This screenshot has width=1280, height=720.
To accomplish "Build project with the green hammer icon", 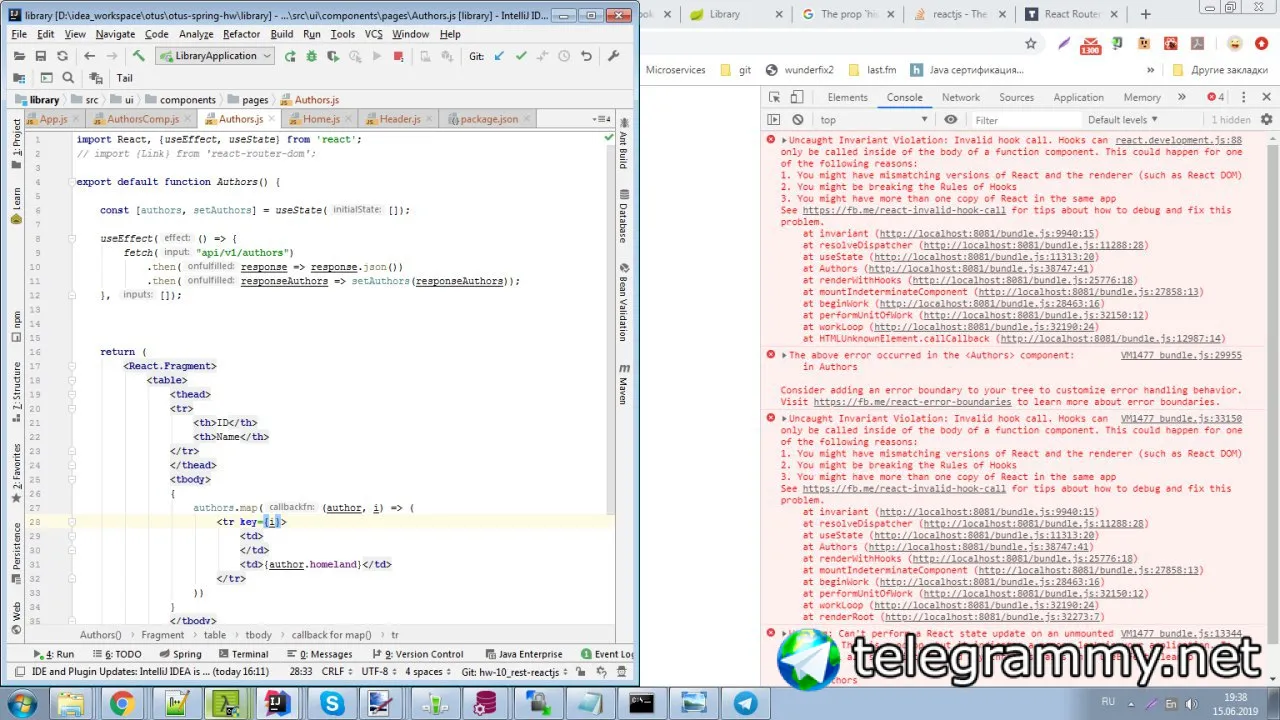I will [x=139, y=56].
